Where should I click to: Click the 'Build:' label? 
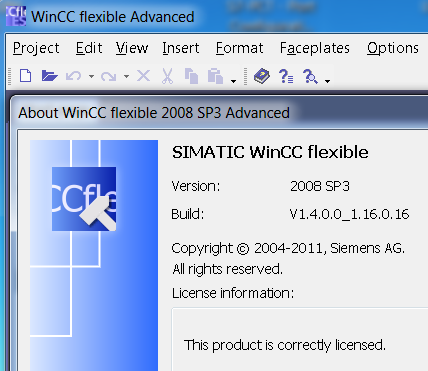pyautogui.click(x=188, y=214)
